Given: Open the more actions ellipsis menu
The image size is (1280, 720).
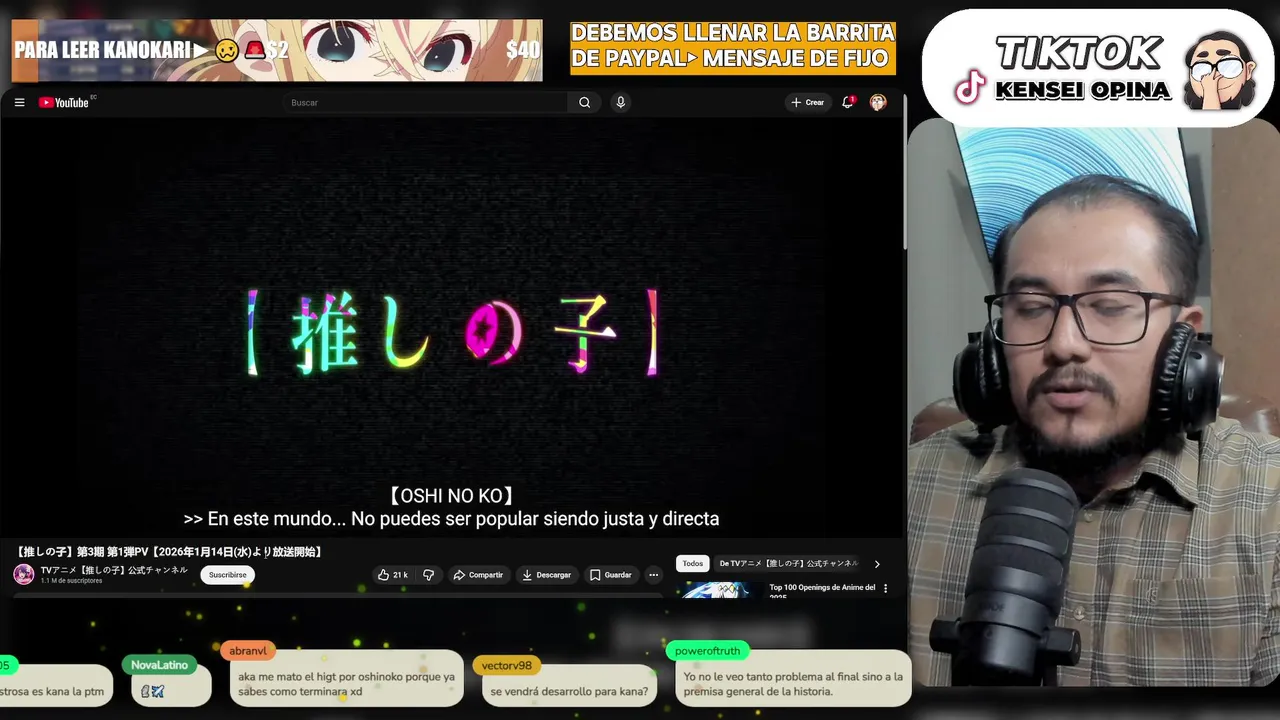Looking at the screenshot, I should click(653, 575).
